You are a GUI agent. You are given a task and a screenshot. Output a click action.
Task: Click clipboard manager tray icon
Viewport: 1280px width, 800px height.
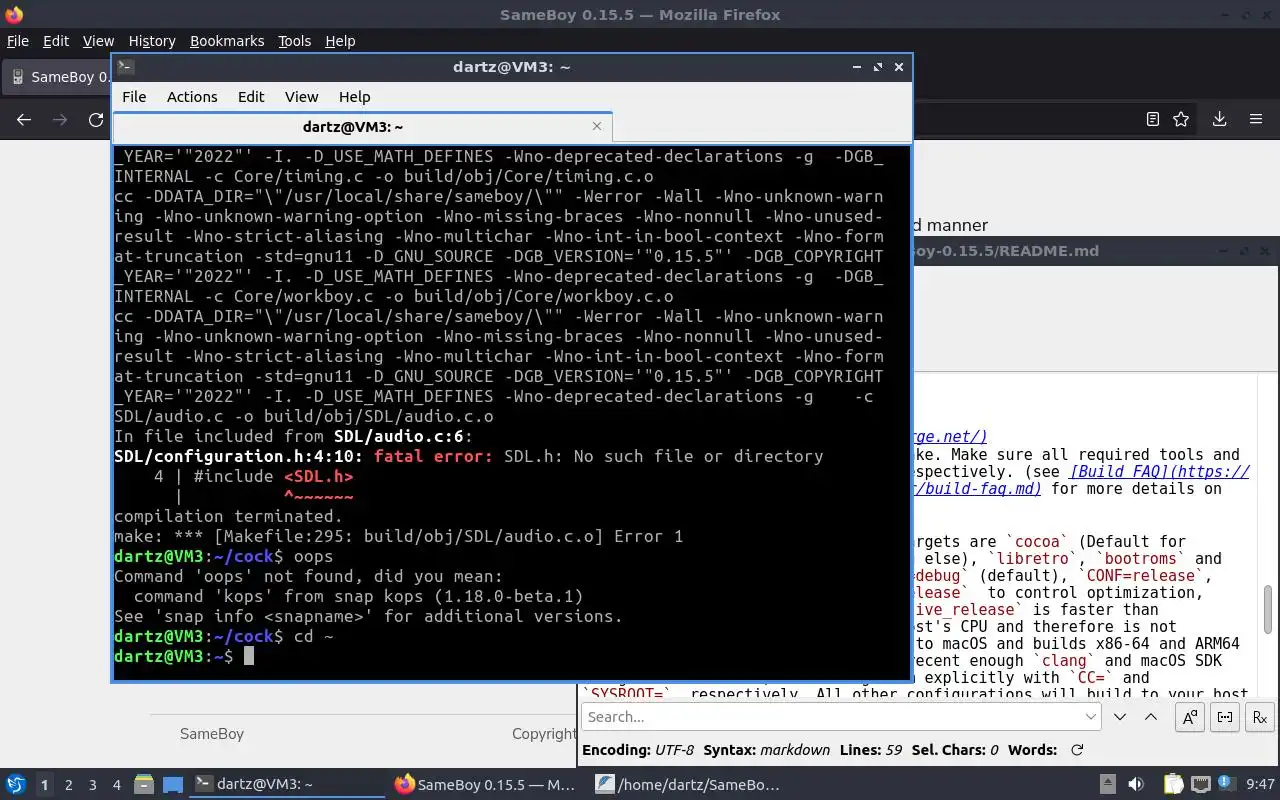1172,785
